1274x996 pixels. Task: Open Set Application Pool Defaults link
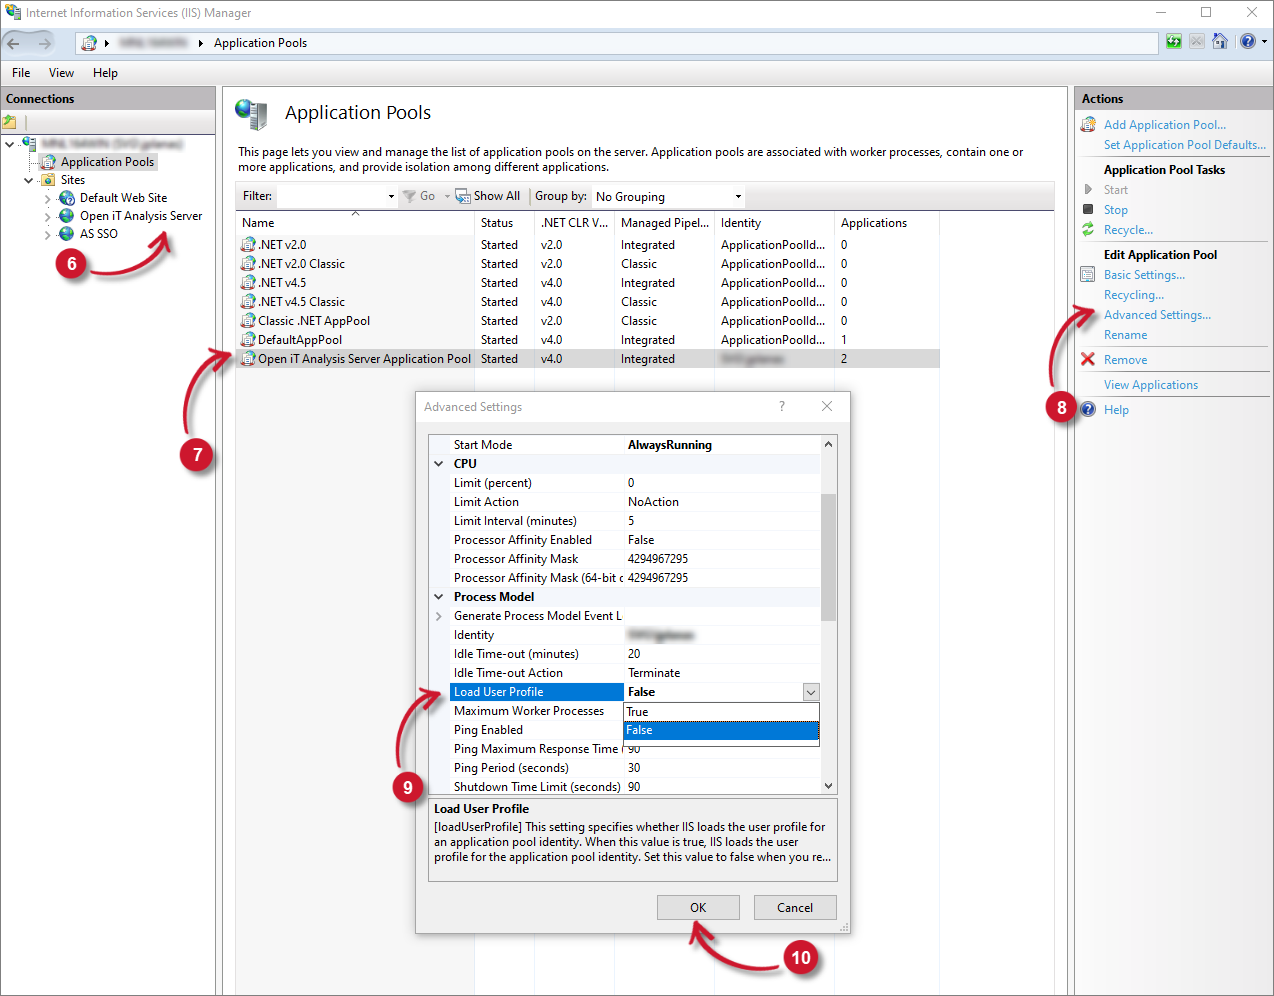click(1184, 145)
